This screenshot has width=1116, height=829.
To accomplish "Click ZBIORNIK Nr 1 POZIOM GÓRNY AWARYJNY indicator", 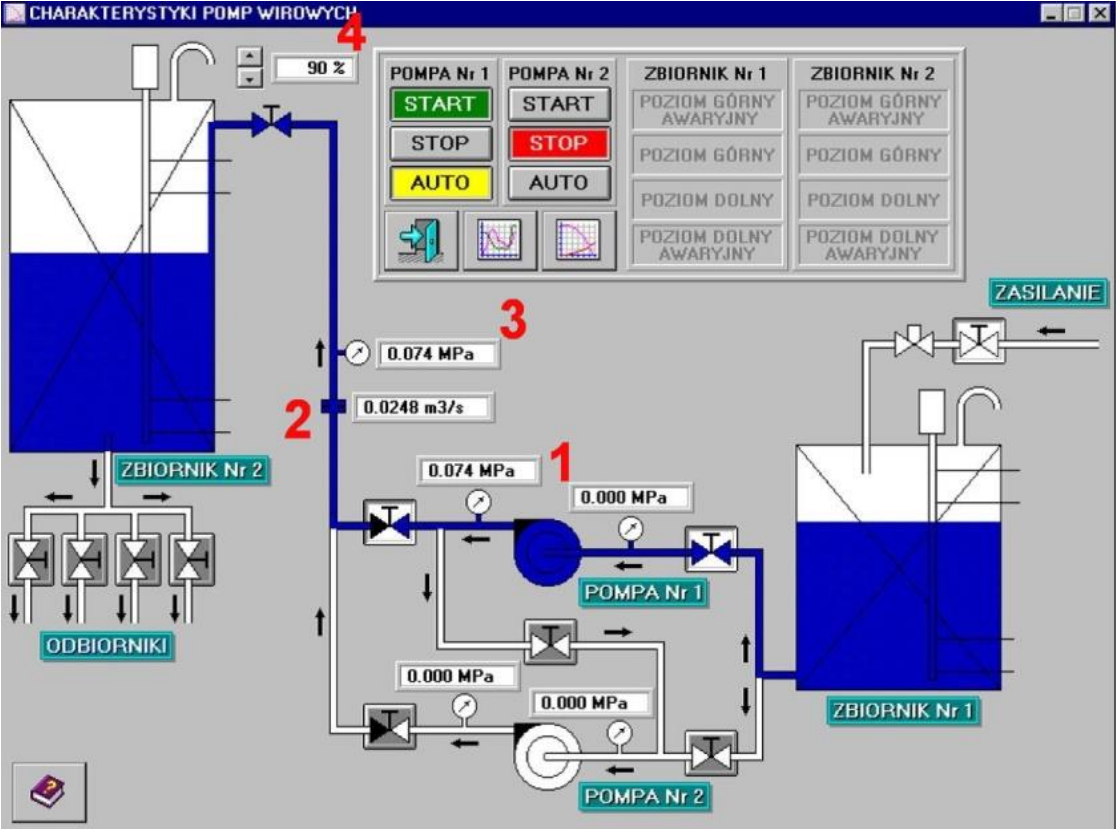I will (707, 110).
